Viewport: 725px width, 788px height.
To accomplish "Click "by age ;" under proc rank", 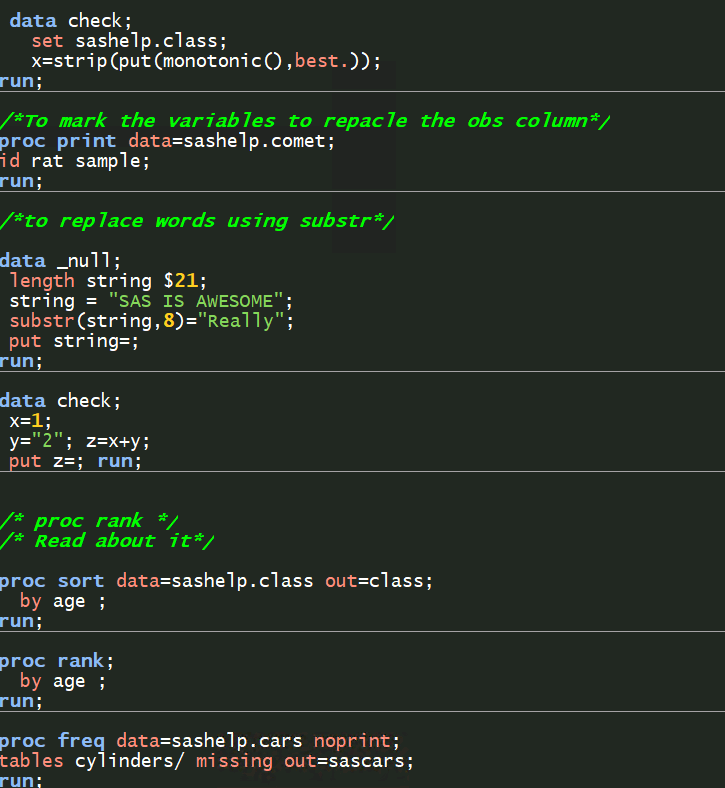I will tap(63, 681).
